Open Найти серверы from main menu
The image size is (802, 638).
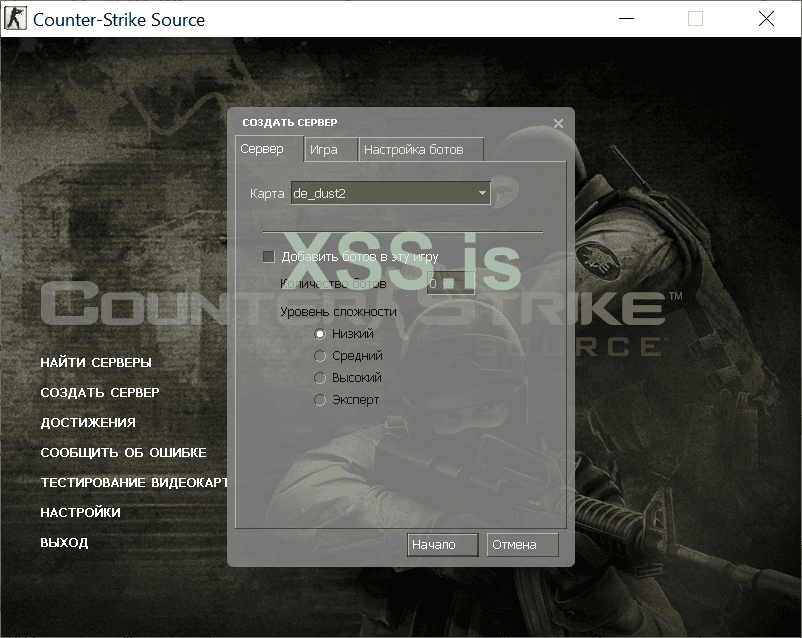point(96,363)
